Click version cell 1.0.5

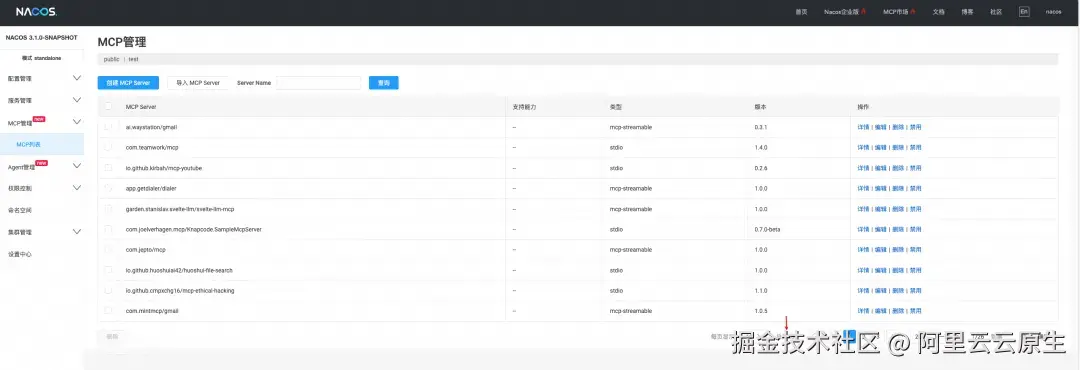[x=760, y=311]
